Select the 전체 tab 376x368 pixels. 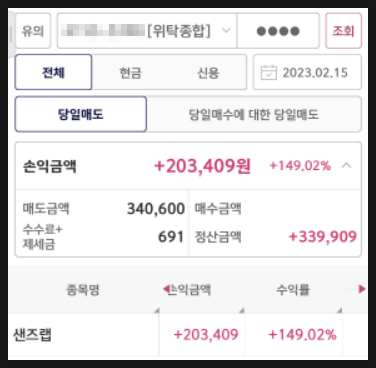(53, 72)
